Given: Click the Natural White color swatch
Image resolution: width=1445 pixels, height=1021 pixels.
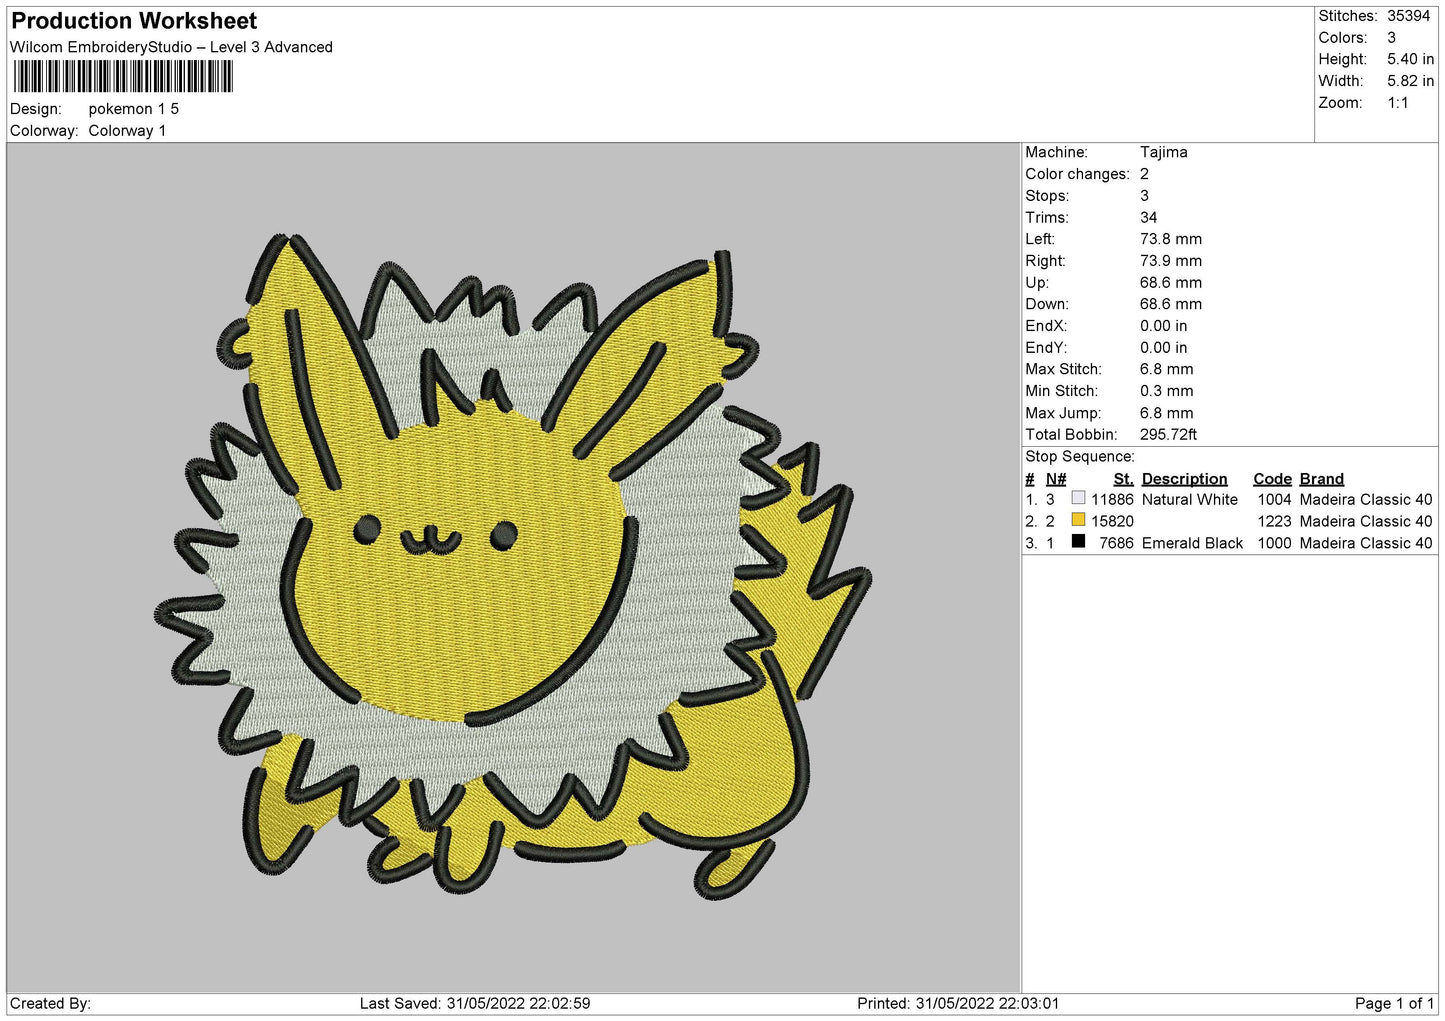Looking at the screenshot, I should pos(1078,498).
